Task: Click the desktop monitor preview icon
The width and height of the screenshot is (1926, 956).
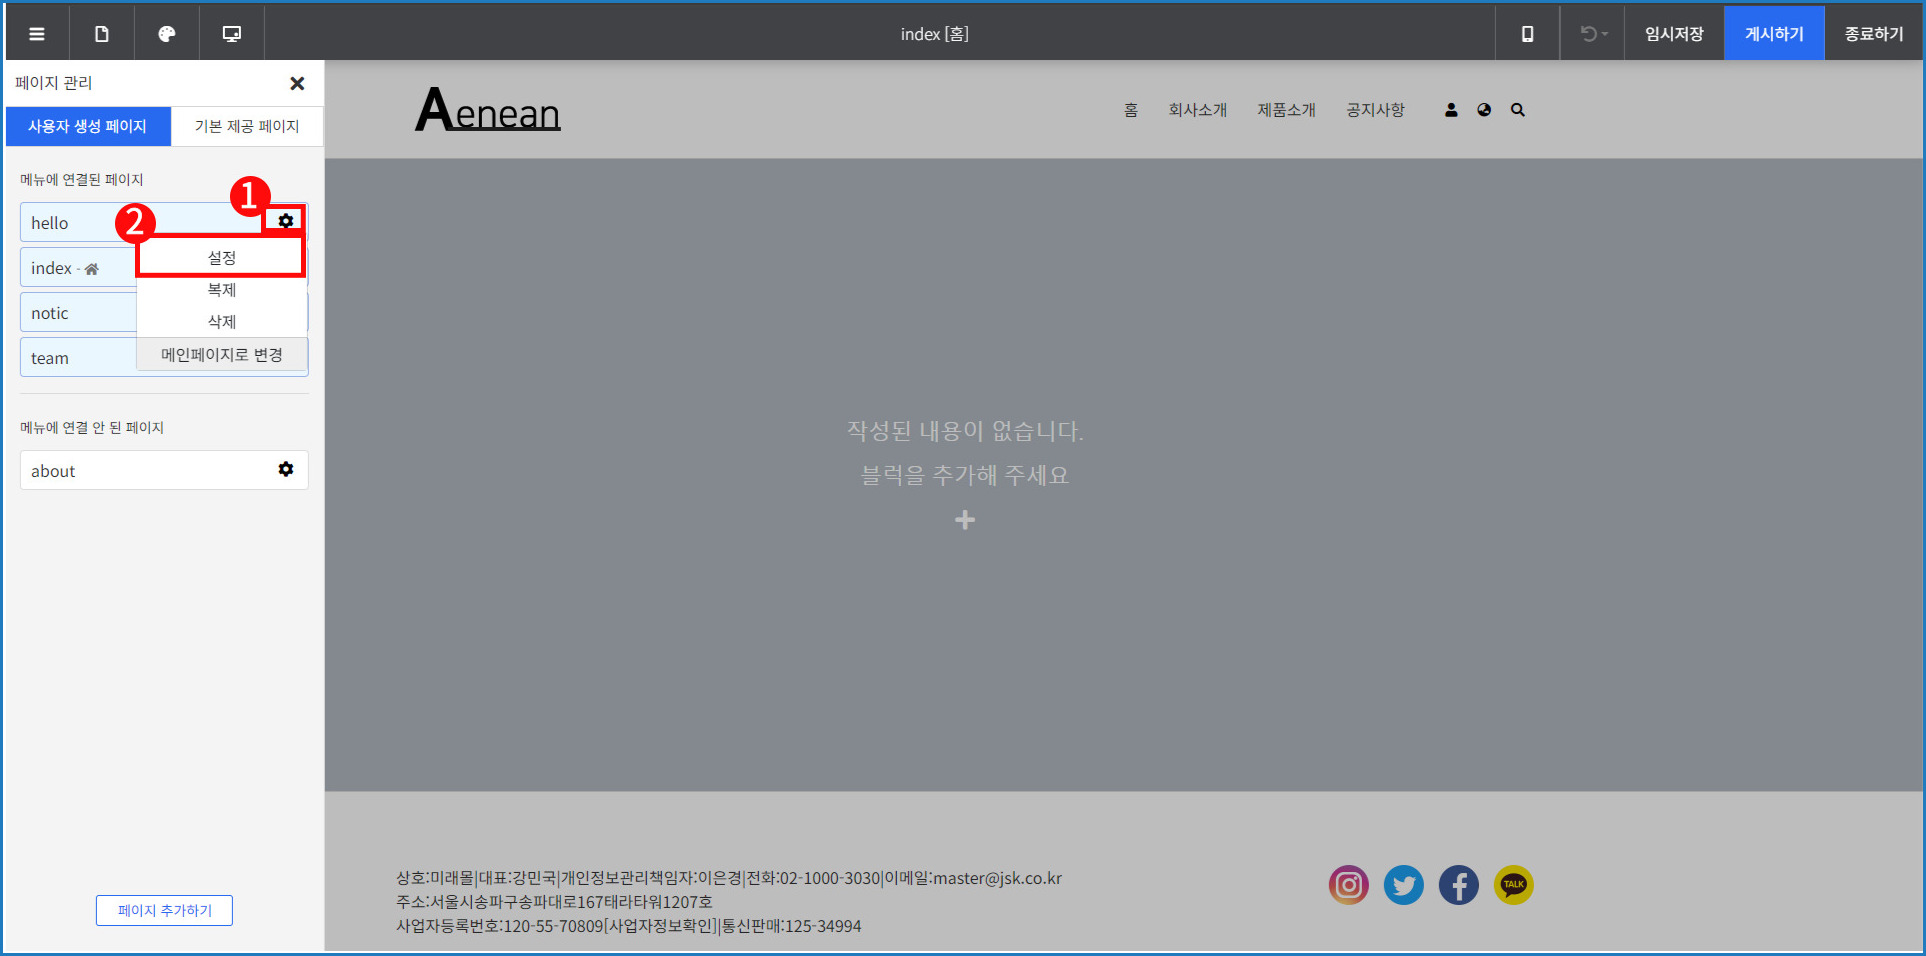Action: (232, 34)
